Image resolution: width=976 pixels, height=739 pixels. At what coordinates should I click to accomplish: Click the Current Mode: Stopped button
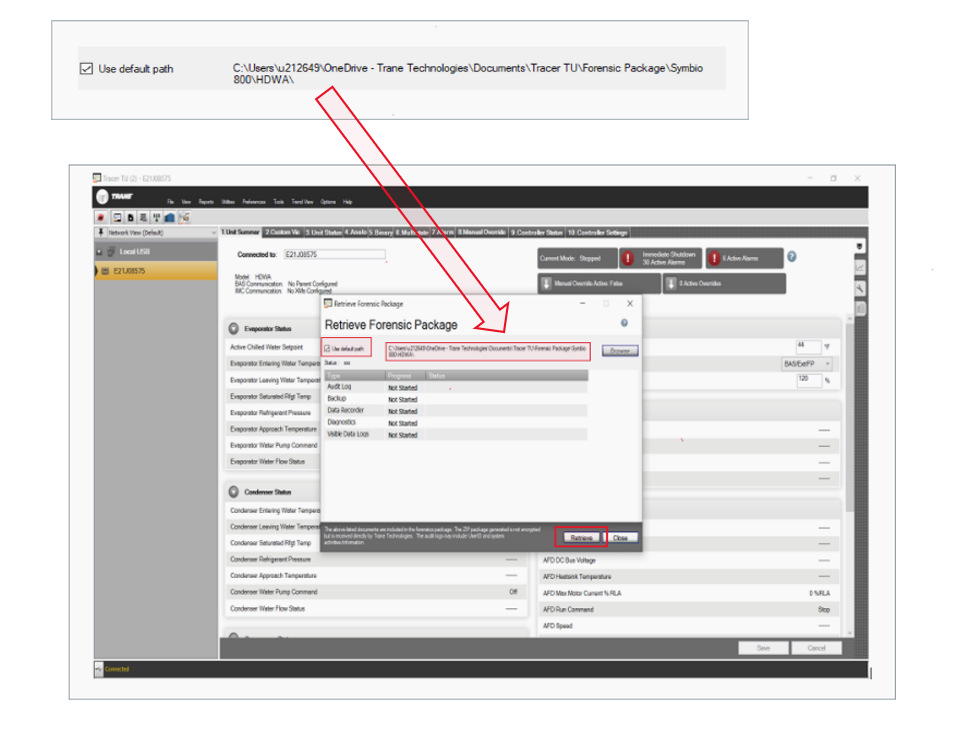pos(577,258)
